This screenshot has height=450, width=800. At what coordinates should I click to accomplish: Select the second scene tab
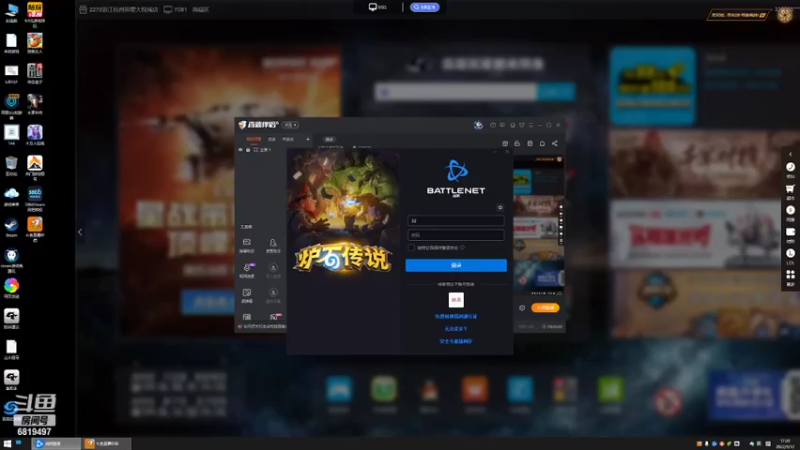(272, 139)
